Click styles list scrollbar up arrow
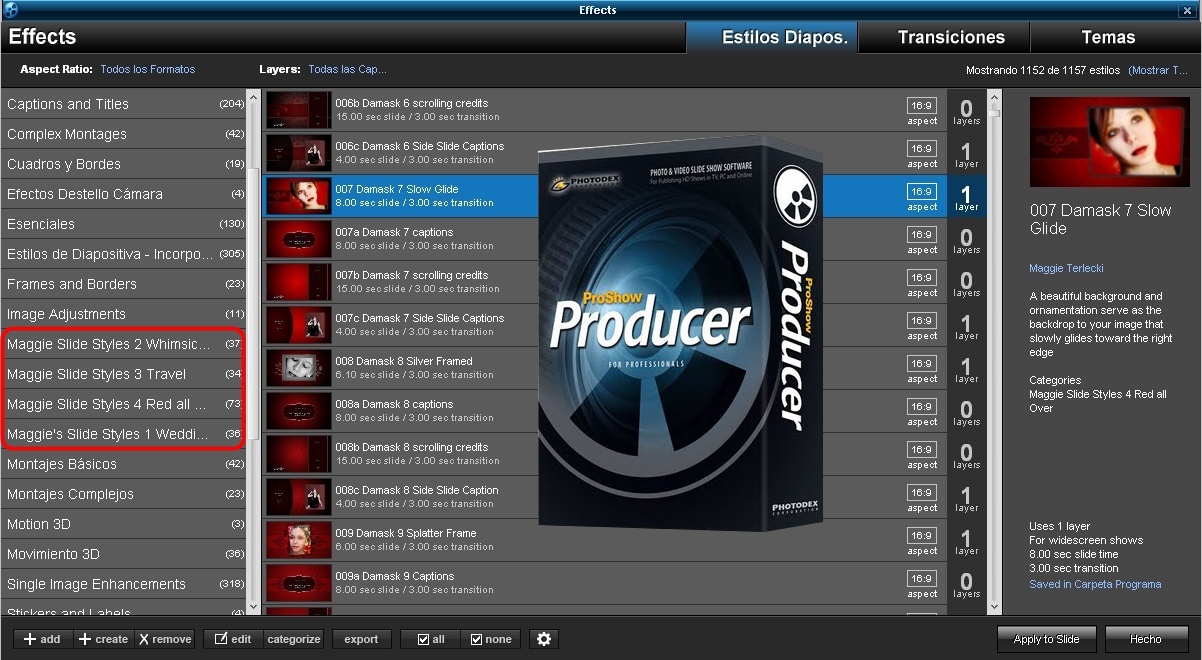The width and height of the screenshot is (1202, 660). click(994, 97)
